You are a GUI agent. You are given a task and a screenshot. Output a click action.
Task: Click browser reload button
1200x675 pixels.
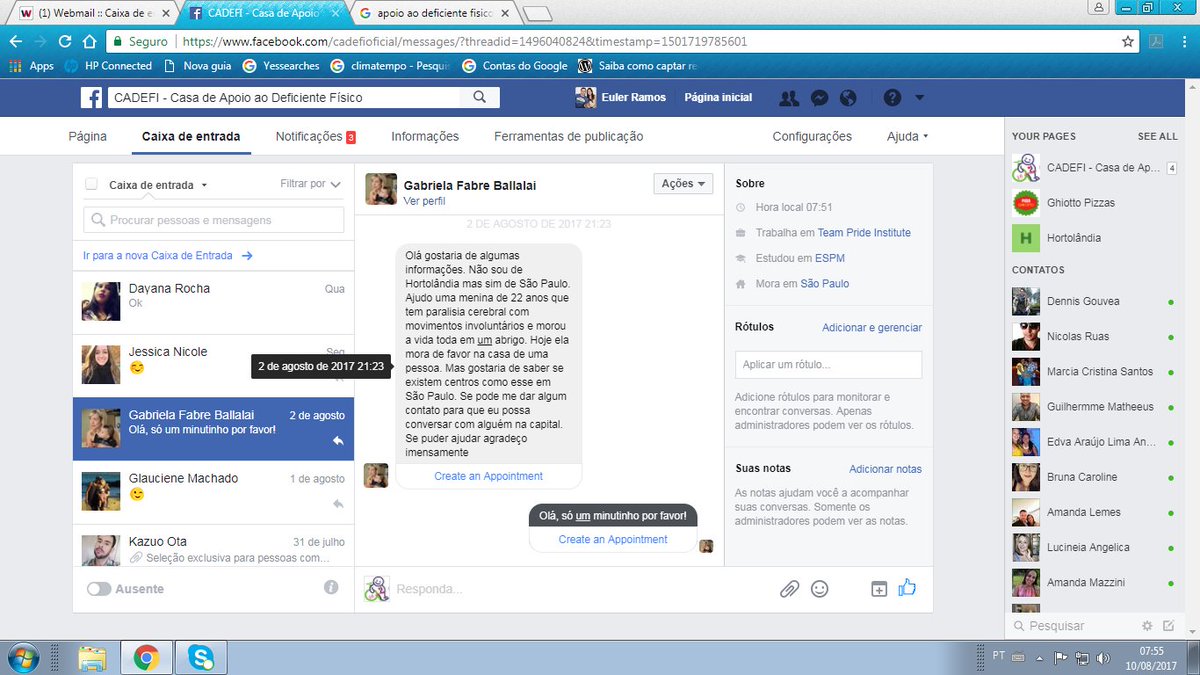(65, 42)
